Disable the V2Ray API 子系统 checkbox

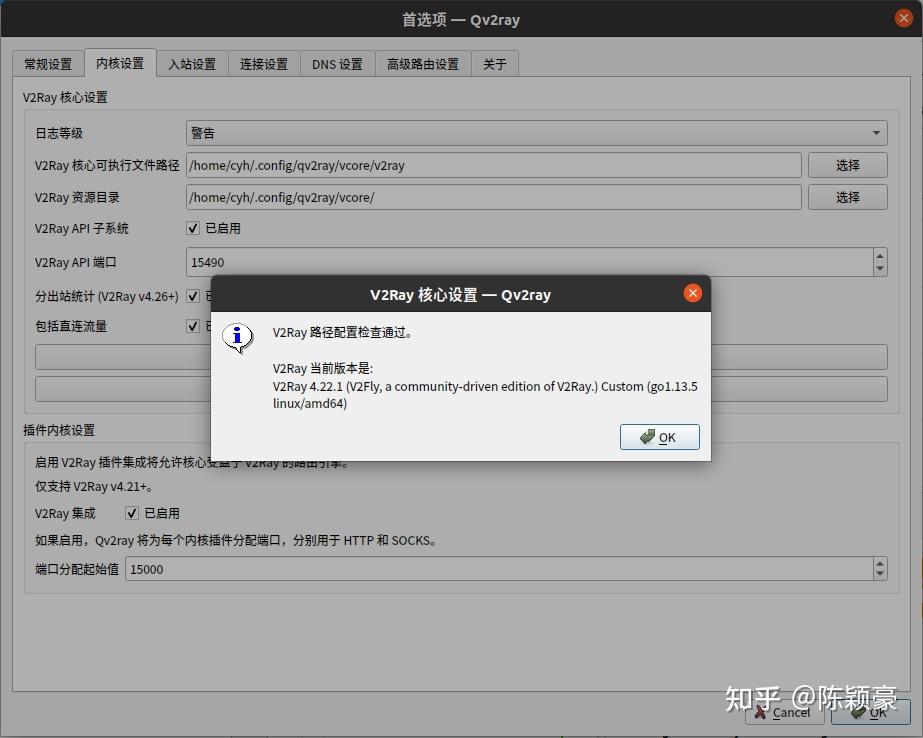pyautogui.click(x=192, y=228)
